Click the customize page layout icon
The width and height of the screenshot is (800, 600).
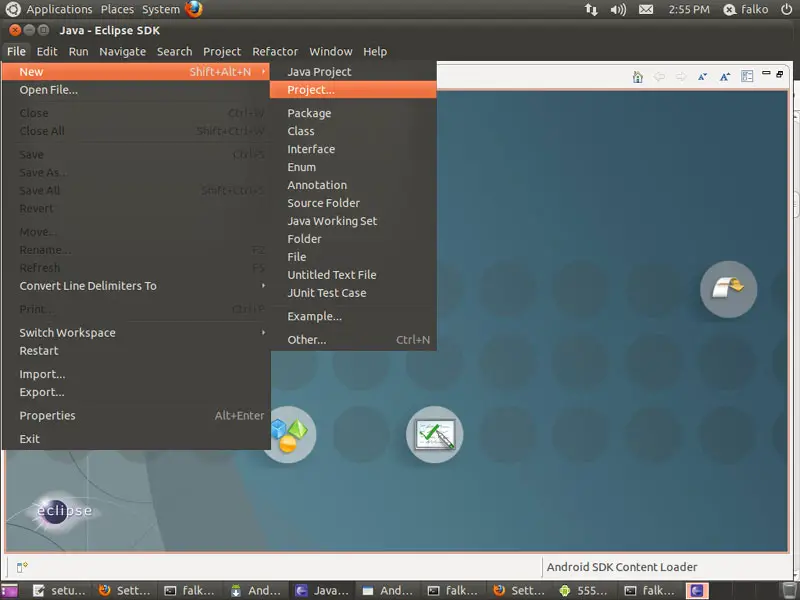click(747, 77)
